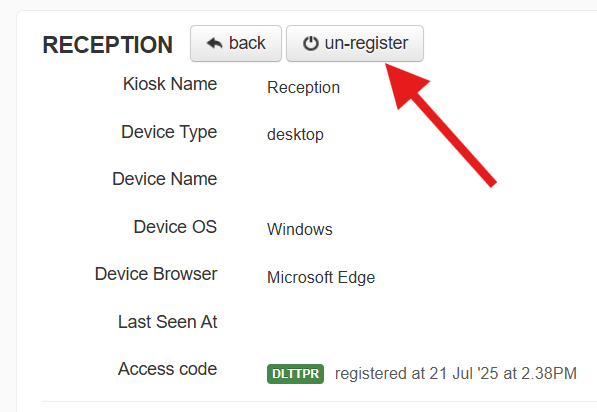Image resolution: width=597 pixels, height=412 pixels.
Task: Select the Windows OS value
Action: (x=300, y=229)
